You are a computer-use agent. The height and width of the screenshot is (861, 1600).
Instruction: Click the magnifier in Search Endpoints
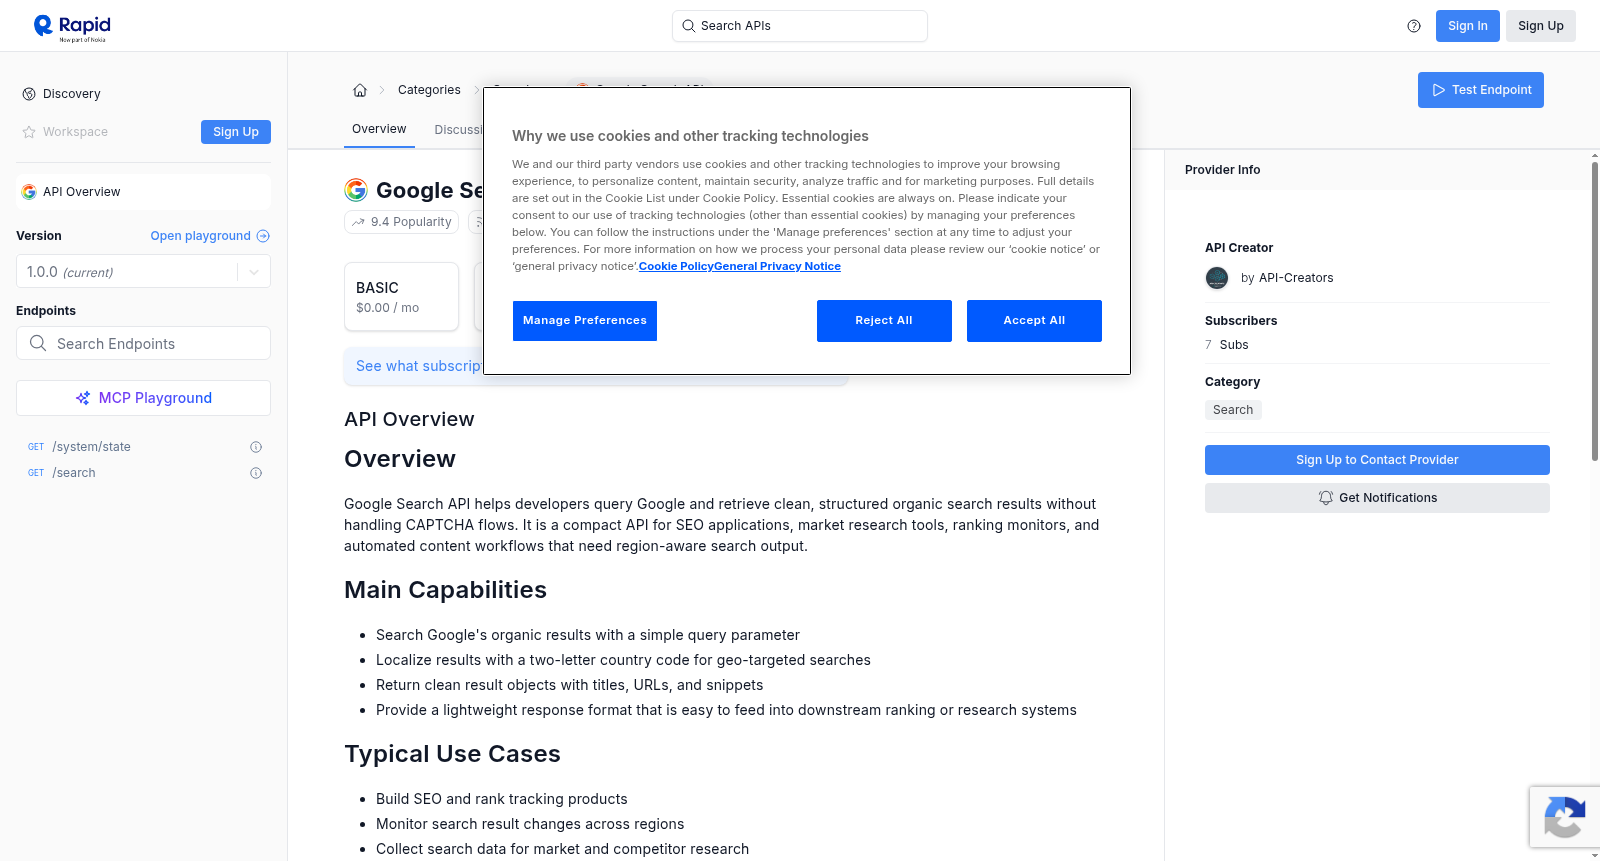pos(38,343)
